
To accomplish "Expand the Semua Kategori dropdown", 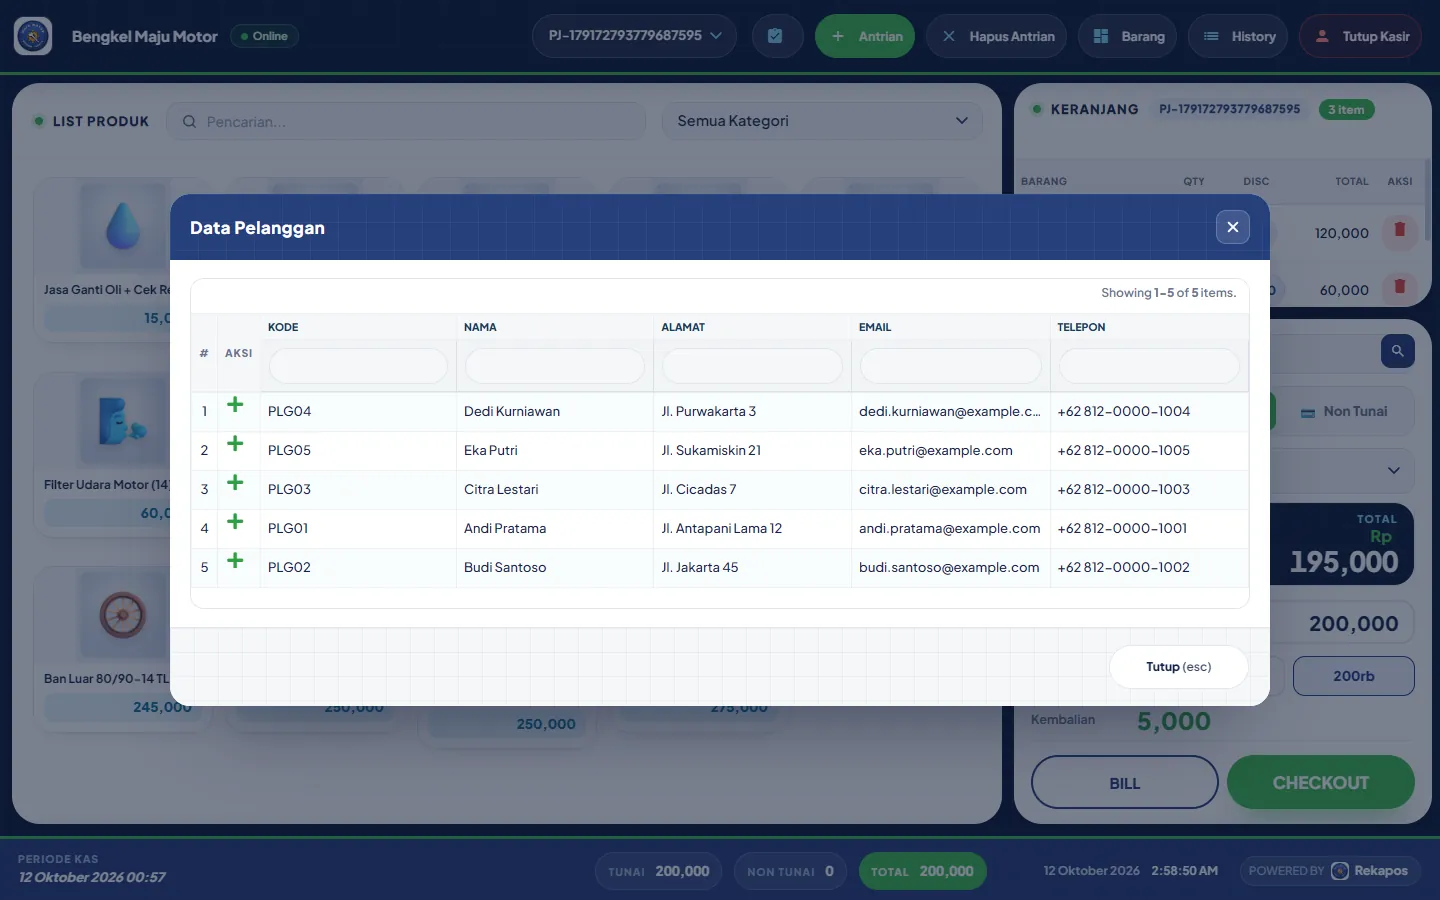I will click(822, 121).
